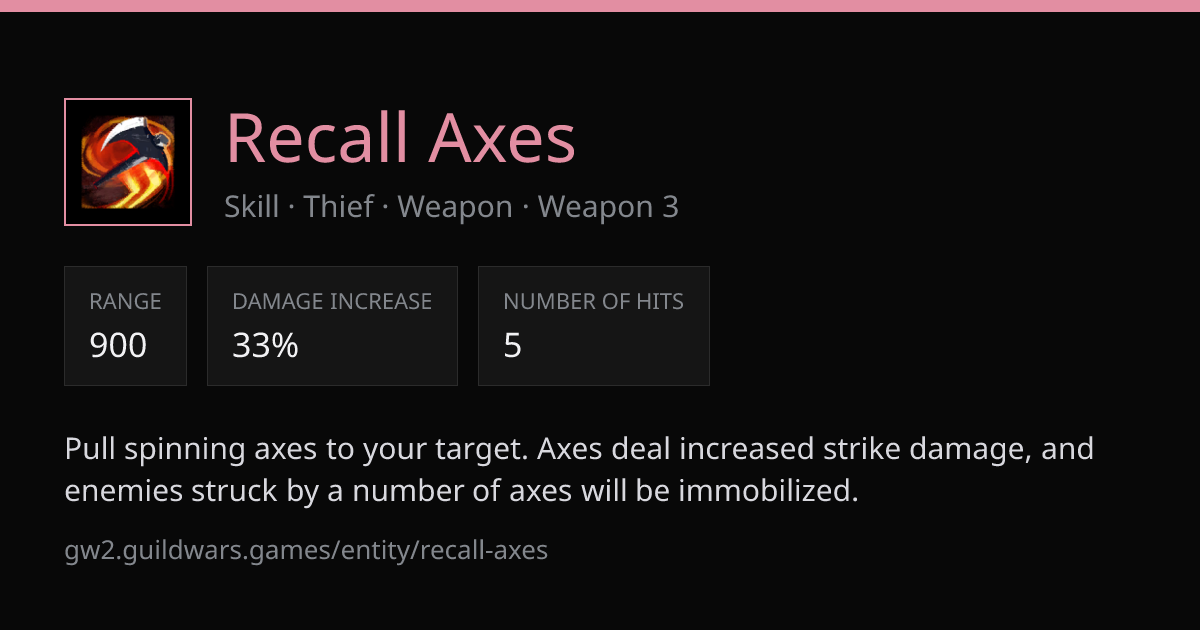Open the gw2.guildwars.games recall-axes URL

[x=306, y=550]
